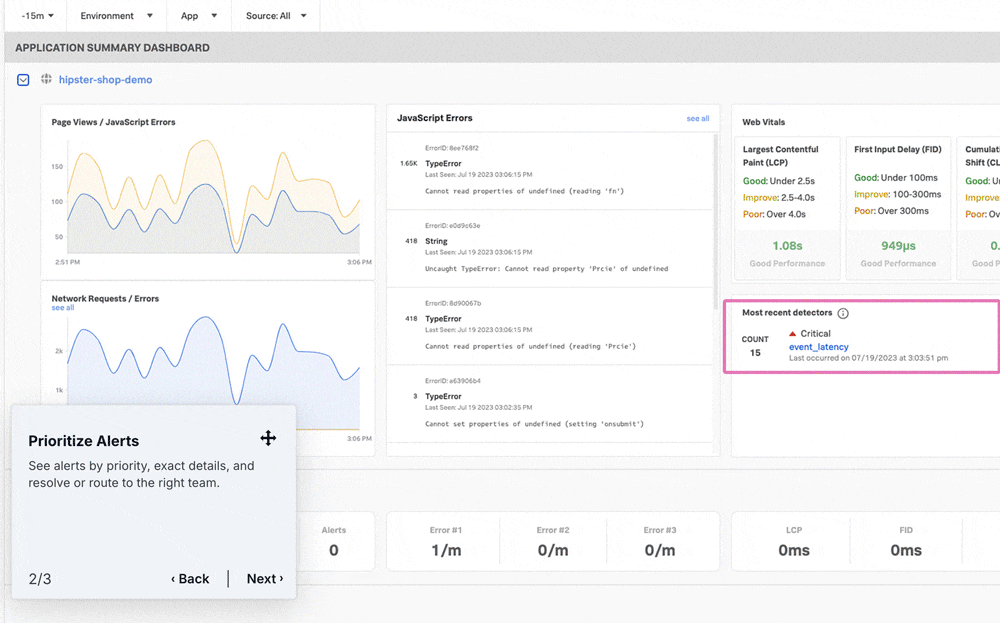Viewport: 1000px width, 625px height.
Task: Open the App filter dropdown
Action: coord(198,15)
